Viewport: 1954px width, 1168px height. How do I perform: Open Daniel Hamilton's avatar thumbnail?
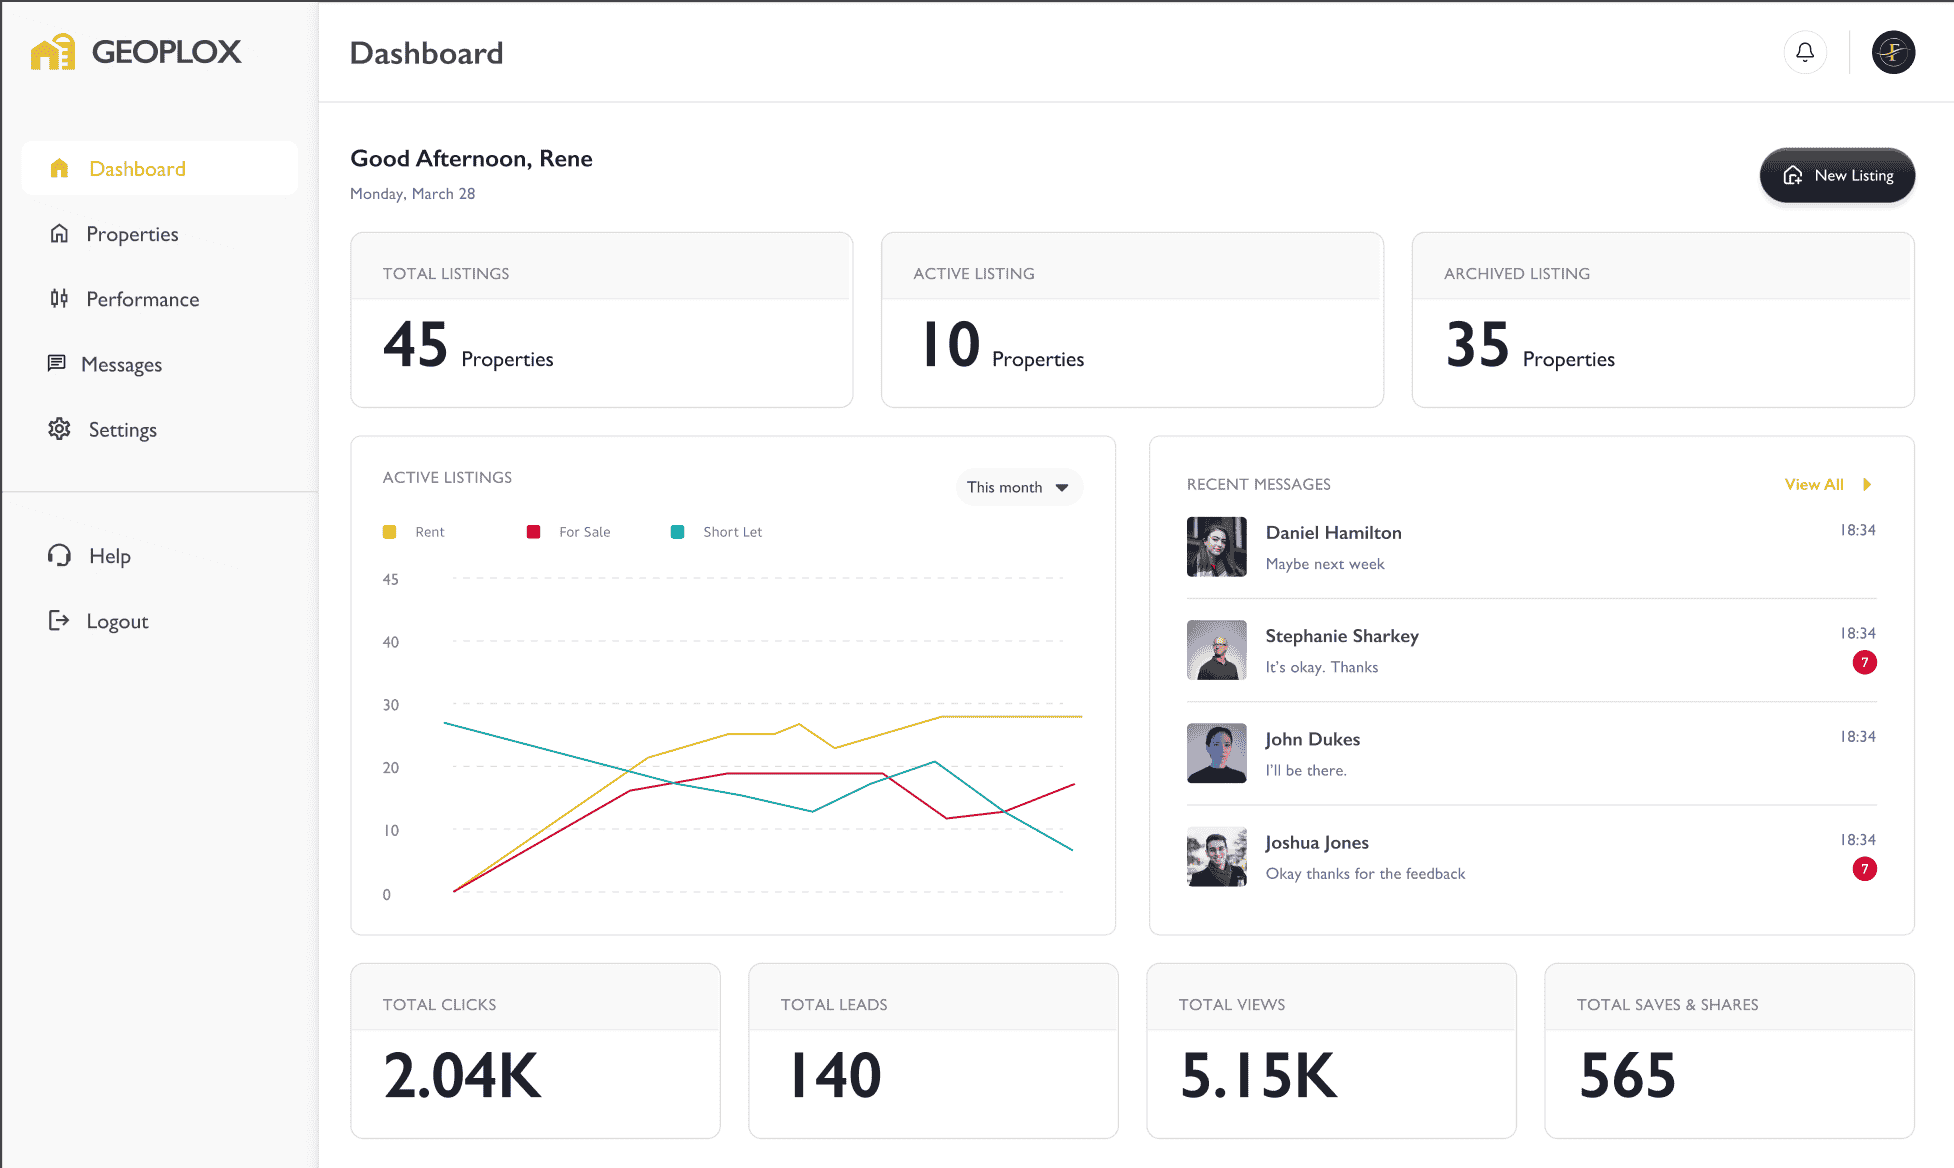(1216, 547)
